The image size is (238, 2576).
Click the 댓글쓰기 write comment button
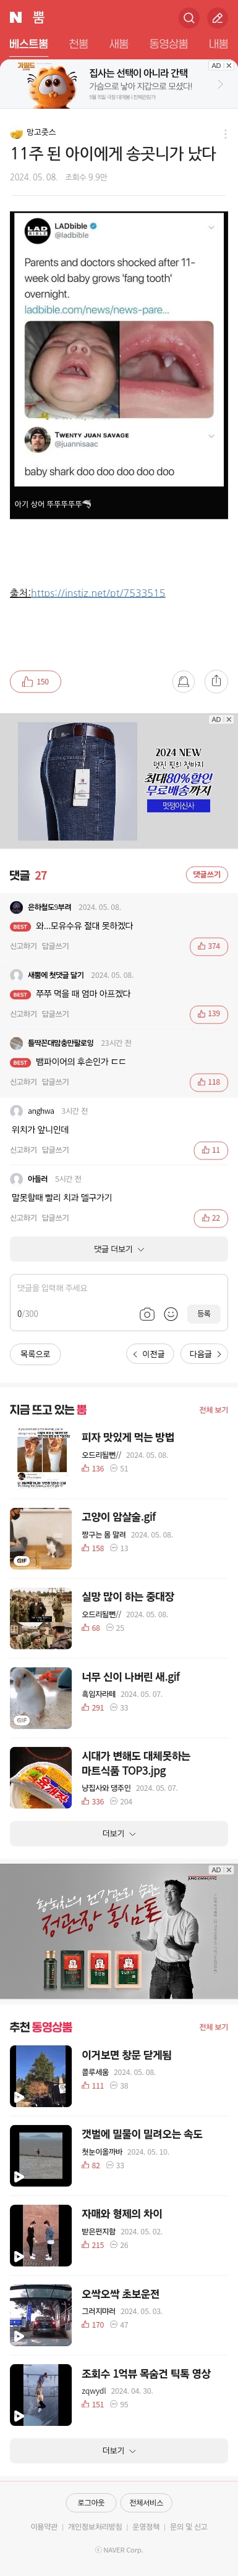[x=207, y=874]
